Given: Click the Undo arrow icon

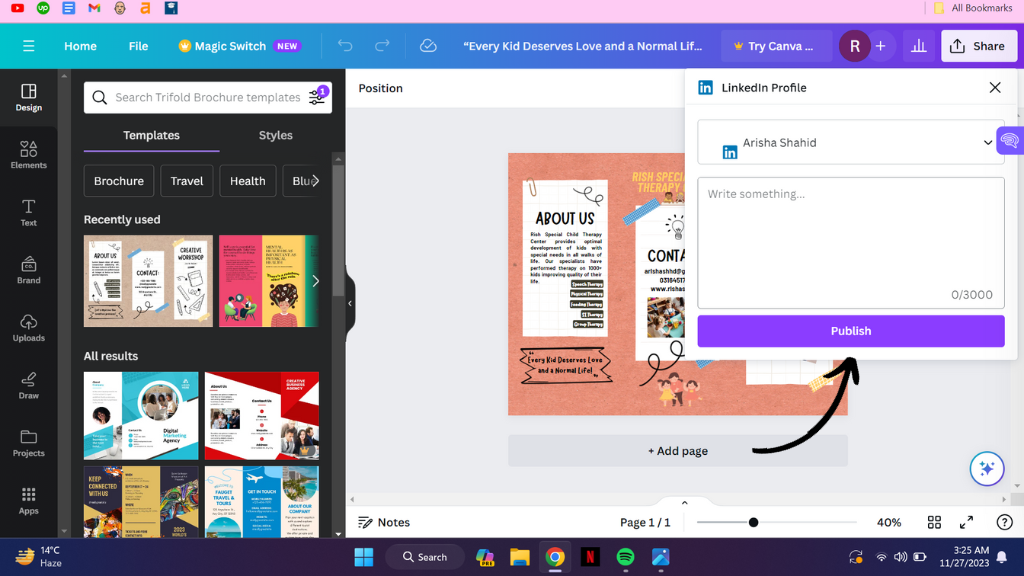Looking at the screenshot, I should point(345,46).
